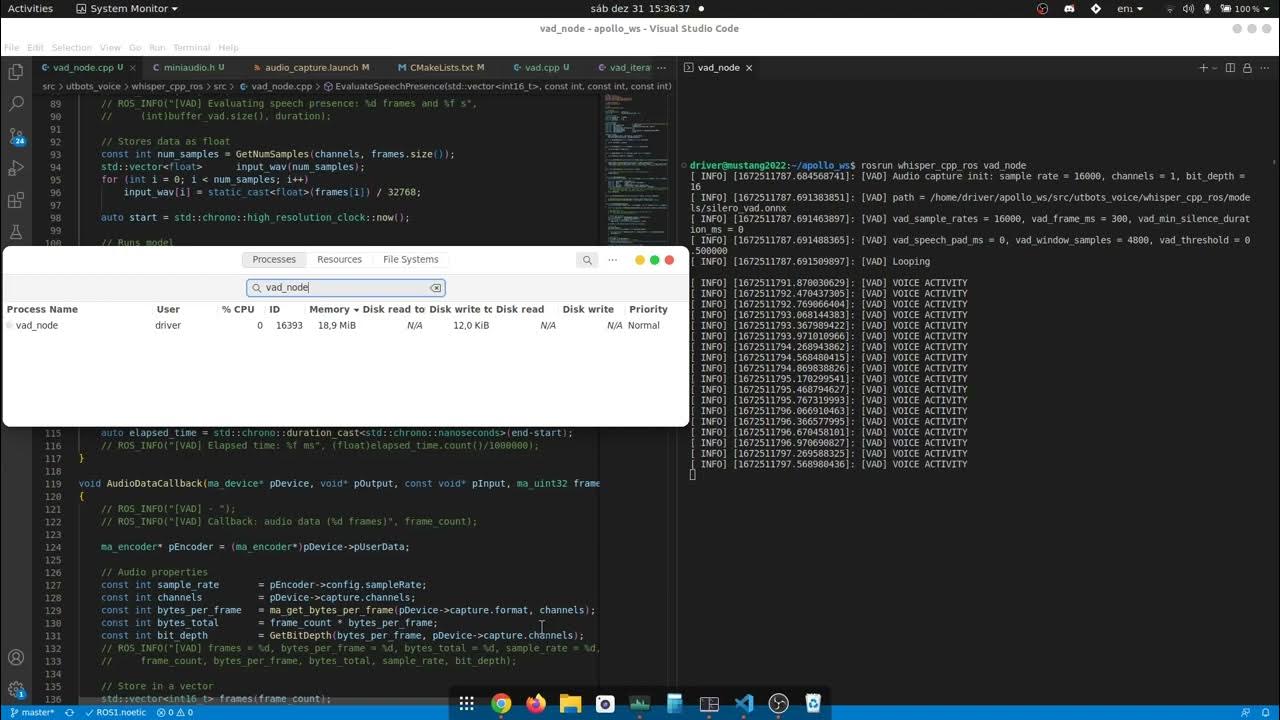Image resolution: width=1280 pixels, height=720 pixels.
Task: Open the Screenshot camera app in dock
Action: 605,704
